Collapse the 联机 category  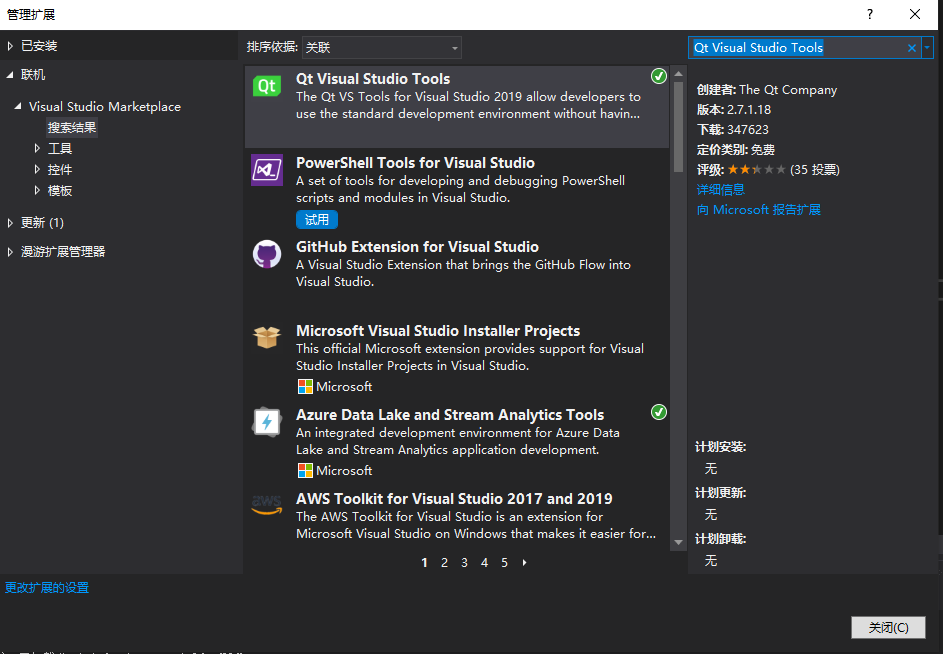pos(10,75)
